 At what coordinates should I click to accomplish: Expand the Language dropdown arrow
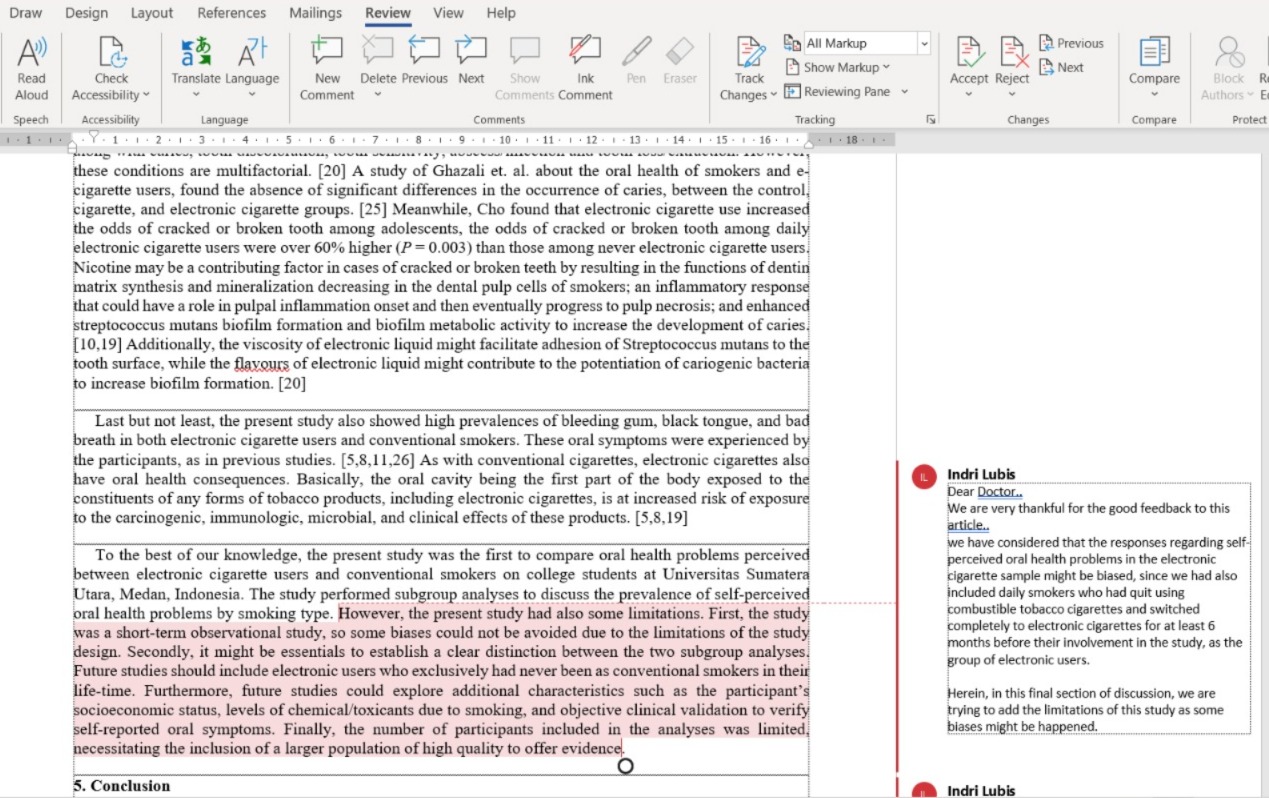[x=252, y=95]
